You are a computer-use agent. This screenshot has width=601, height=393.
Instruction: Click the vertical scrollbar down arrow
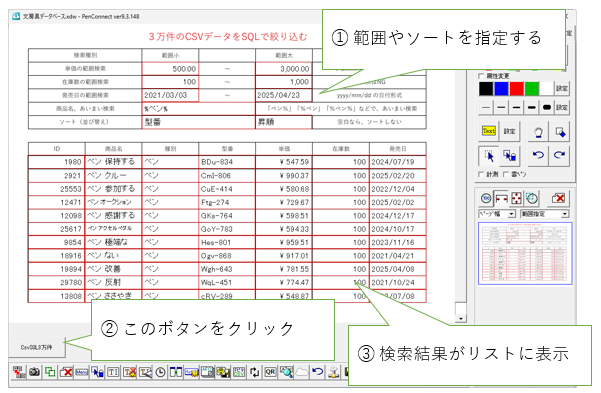tap(460, 318)
